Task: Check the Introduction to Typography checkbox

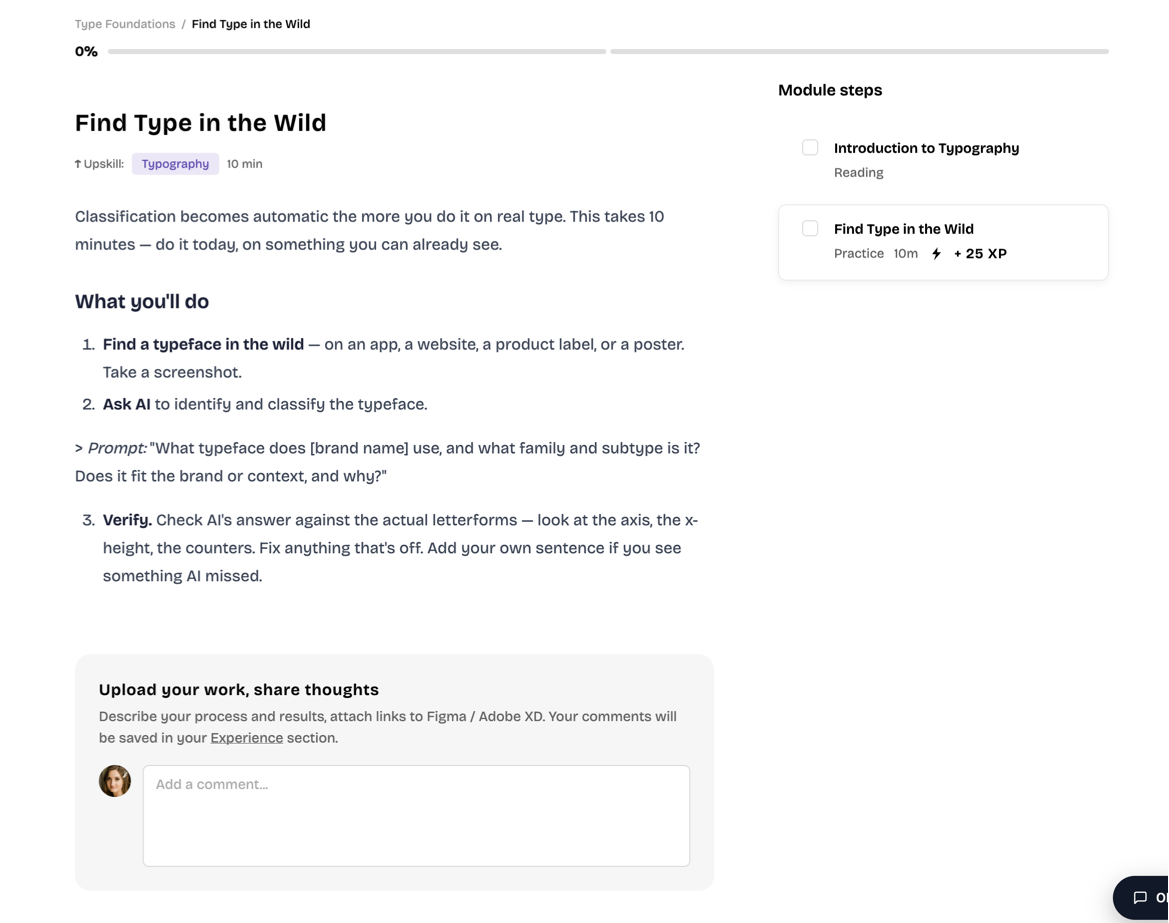Action: 810,148
